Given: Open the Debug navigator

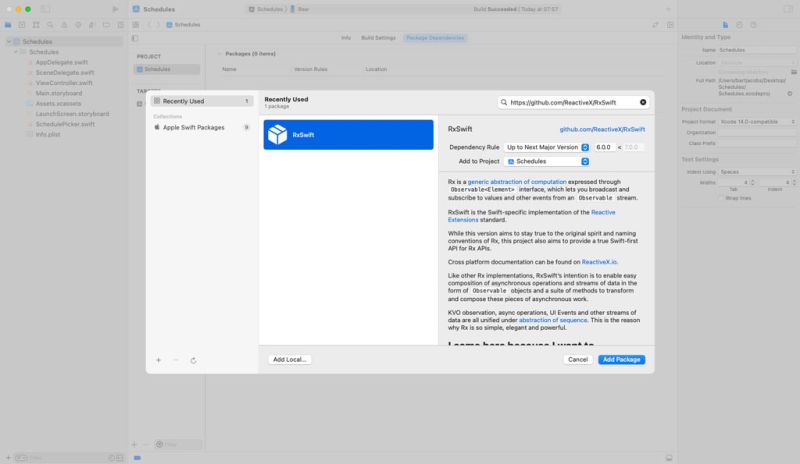Looking at the screenshot, I should (x=92, y=25).
